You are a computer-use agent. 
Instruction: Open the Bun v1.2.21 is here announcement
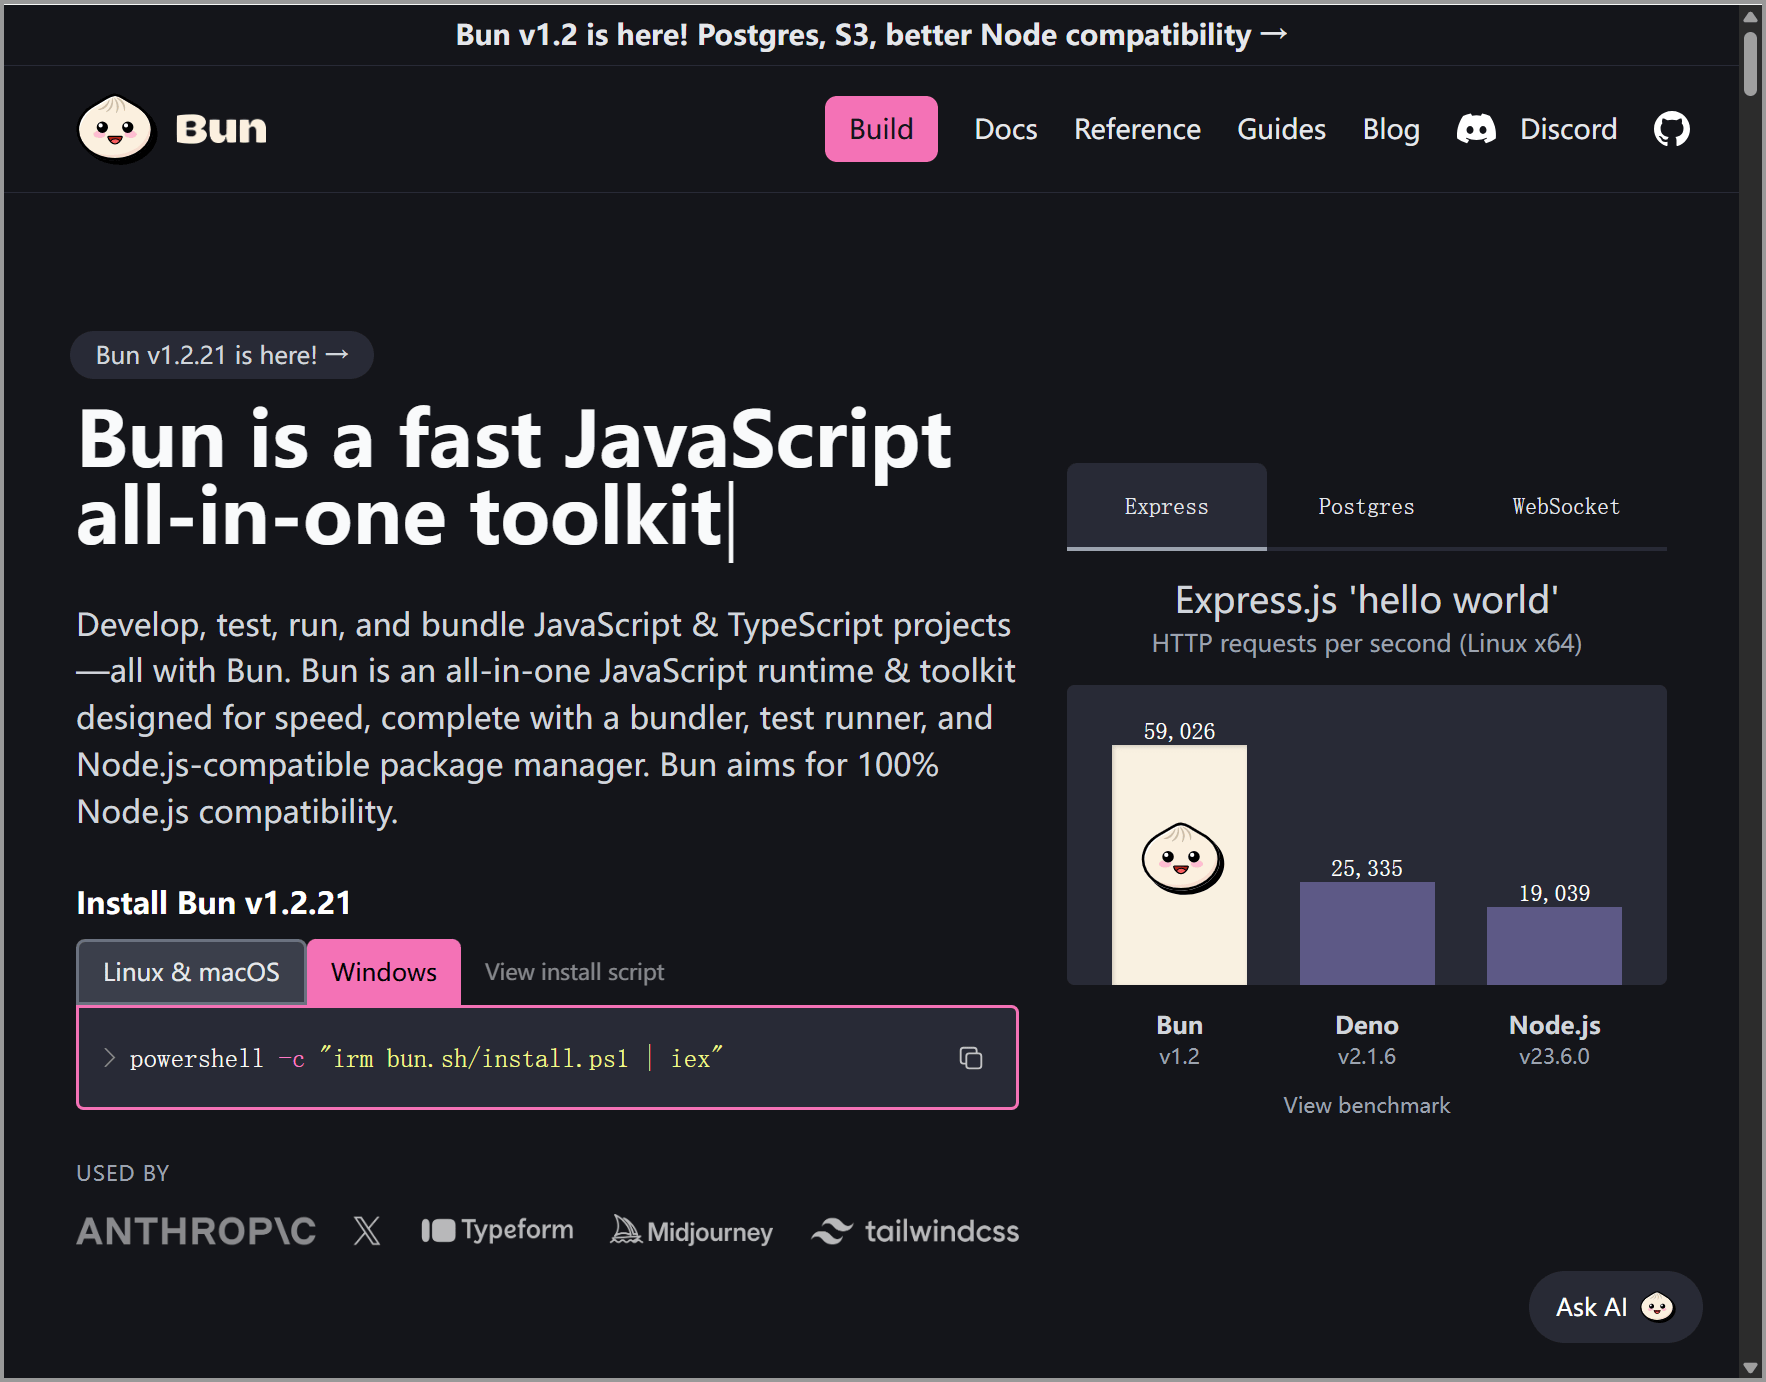[222, 355]
